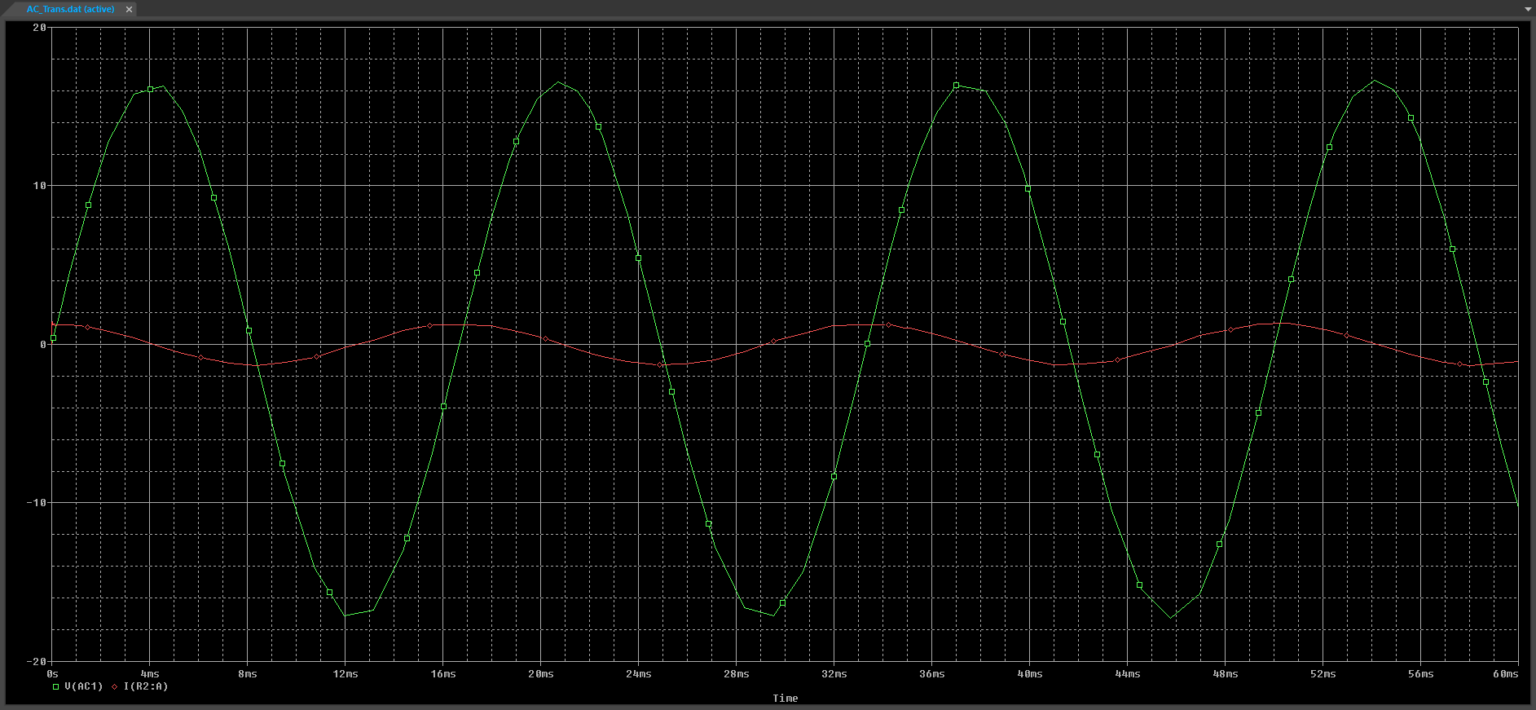Close the AC_Trans.dat tab

tap(128, 9)
